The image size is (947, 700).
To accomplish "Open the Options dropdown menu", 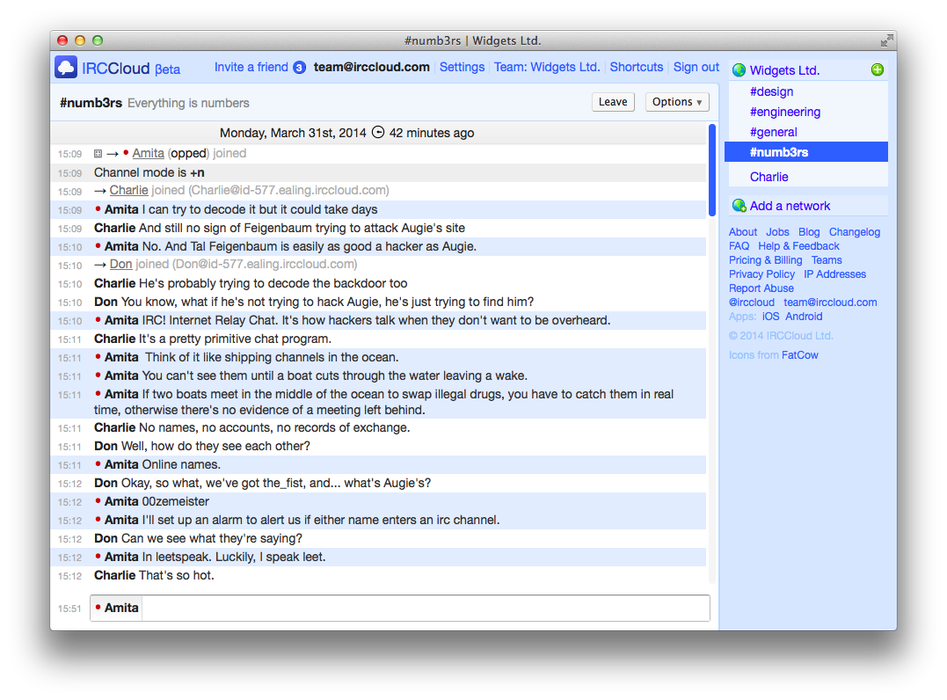I will click(x=677, y=102).
